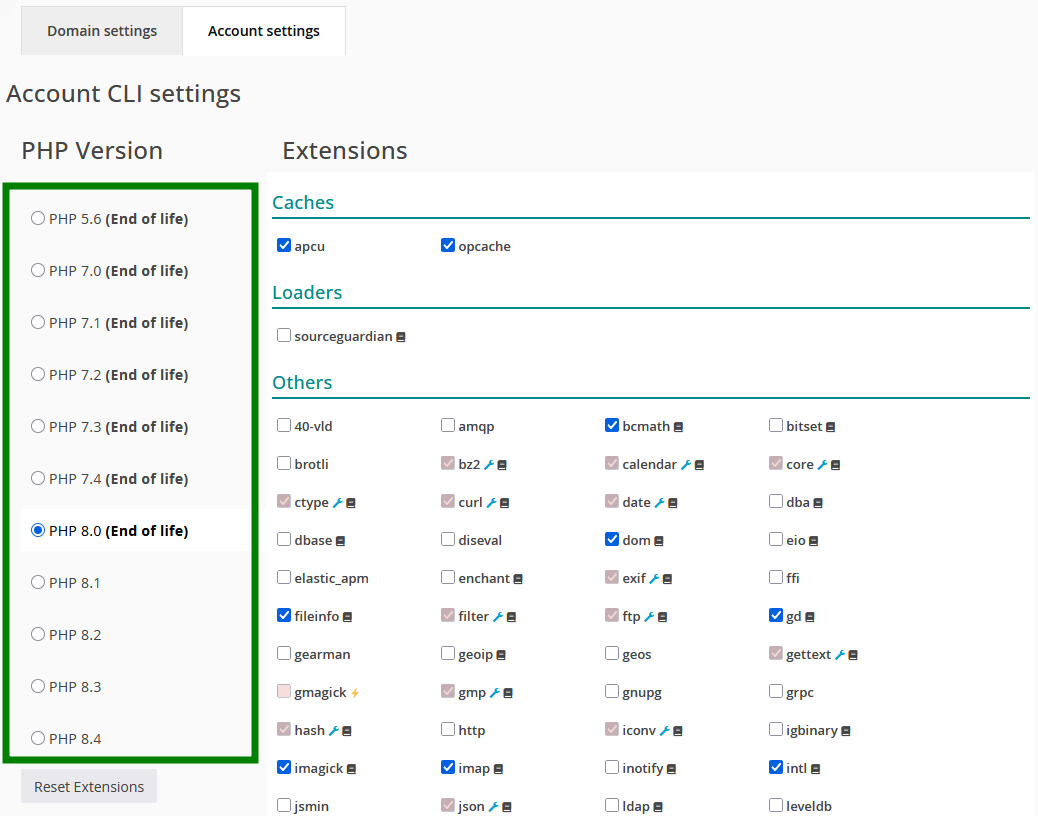Open the book icon next to sourceguardian
The height and width of the screenshot is (816, 1038).
click(401, 337)
